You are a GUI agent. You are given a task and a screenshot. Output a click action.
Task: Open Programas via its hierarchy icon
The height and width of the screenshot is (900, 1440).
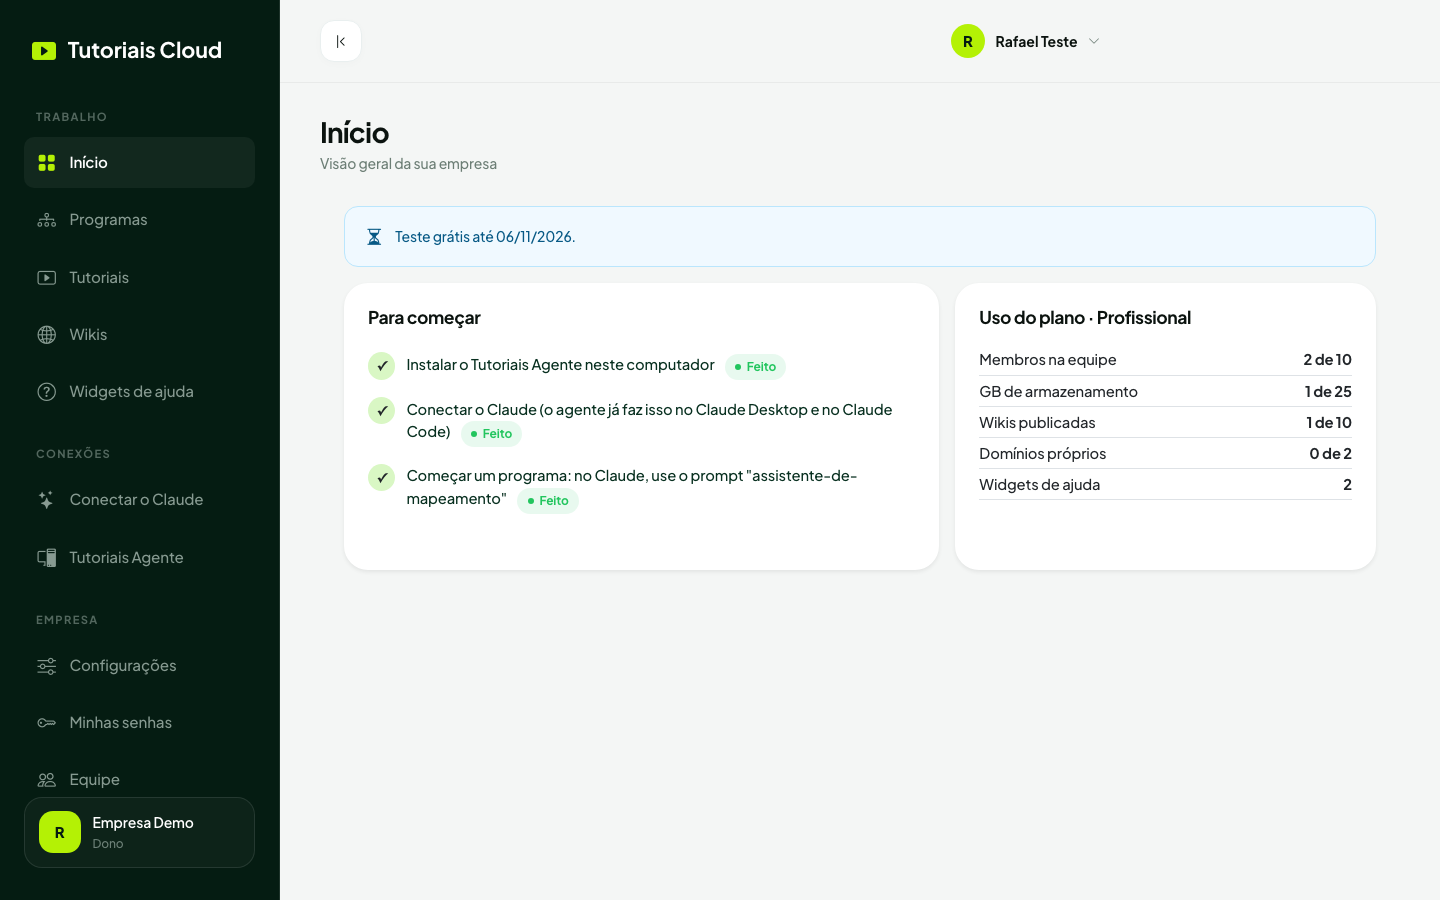tap(47, 220)
